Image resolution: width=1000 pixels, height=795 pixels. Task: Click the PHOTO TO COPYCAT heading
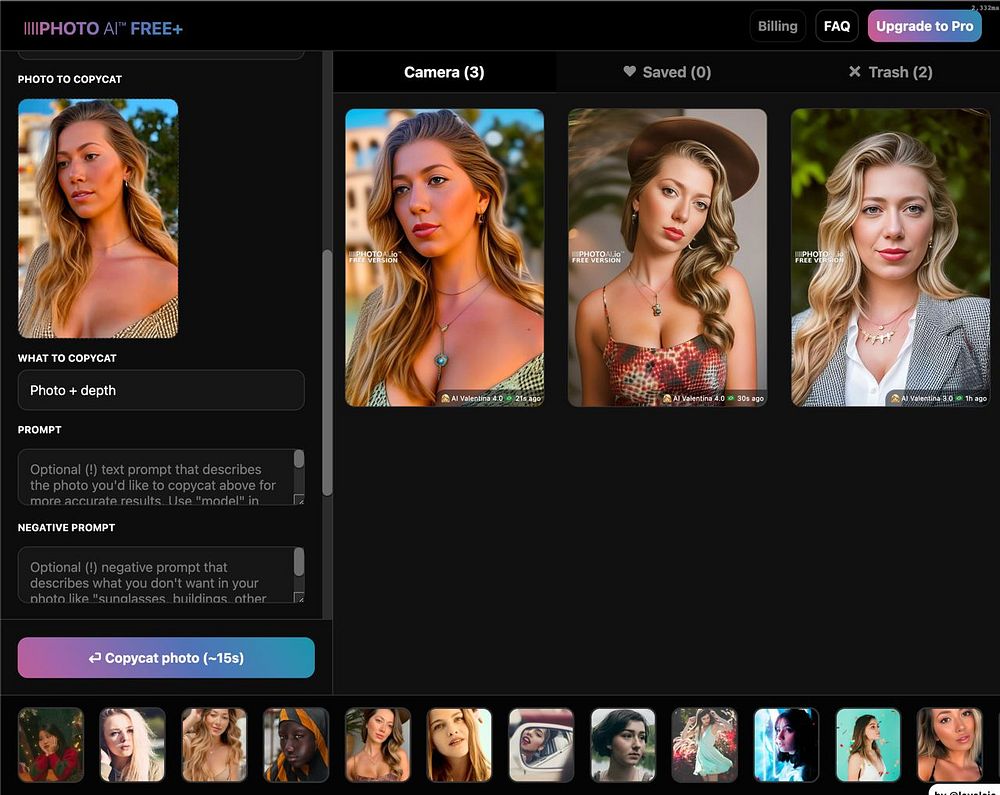tap(70, 79)
